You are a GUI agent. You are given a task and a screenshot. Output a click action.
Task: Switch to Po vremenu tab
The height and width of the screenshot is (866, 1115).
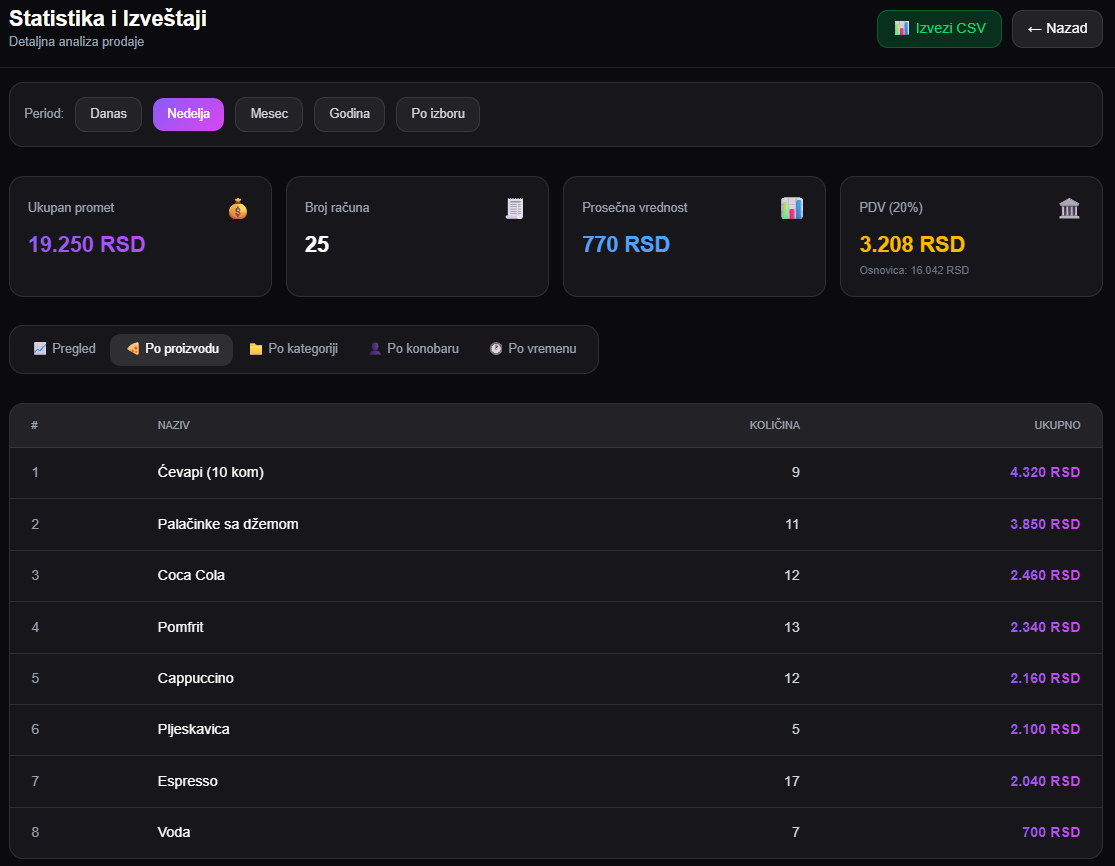533,349
